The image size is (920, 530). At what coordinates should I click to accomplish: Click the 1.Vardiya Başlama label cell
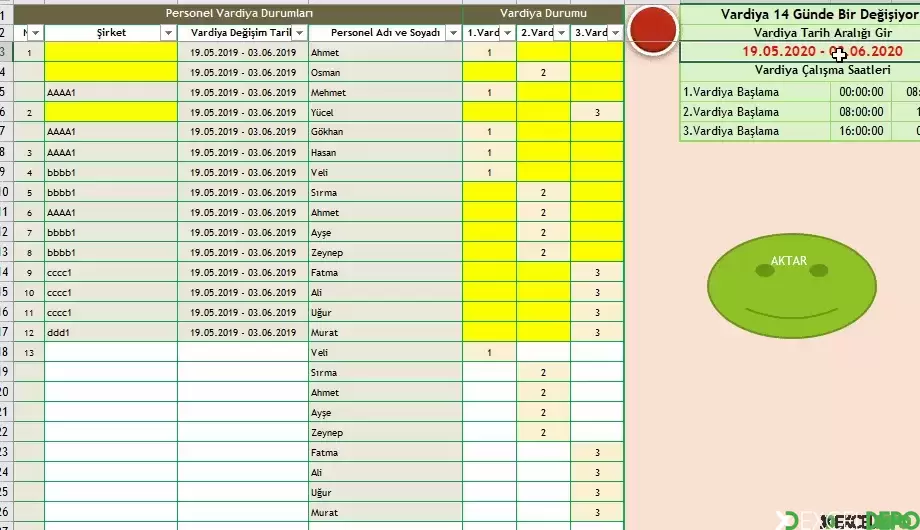[756, 92]
